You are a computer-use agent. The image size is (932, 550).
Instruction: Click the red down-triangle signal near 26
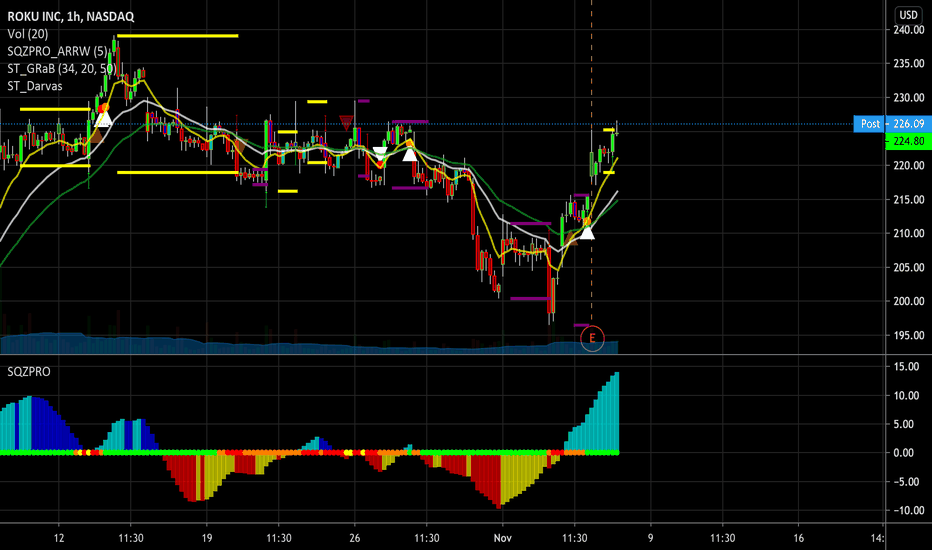[346, 123]
